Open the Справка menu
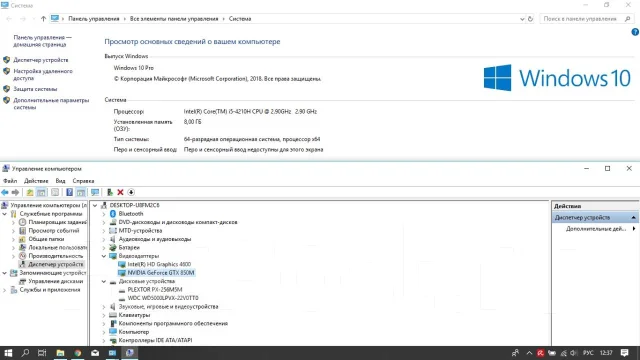Screen dimensions: 640x360 click(x=83, y=181)
